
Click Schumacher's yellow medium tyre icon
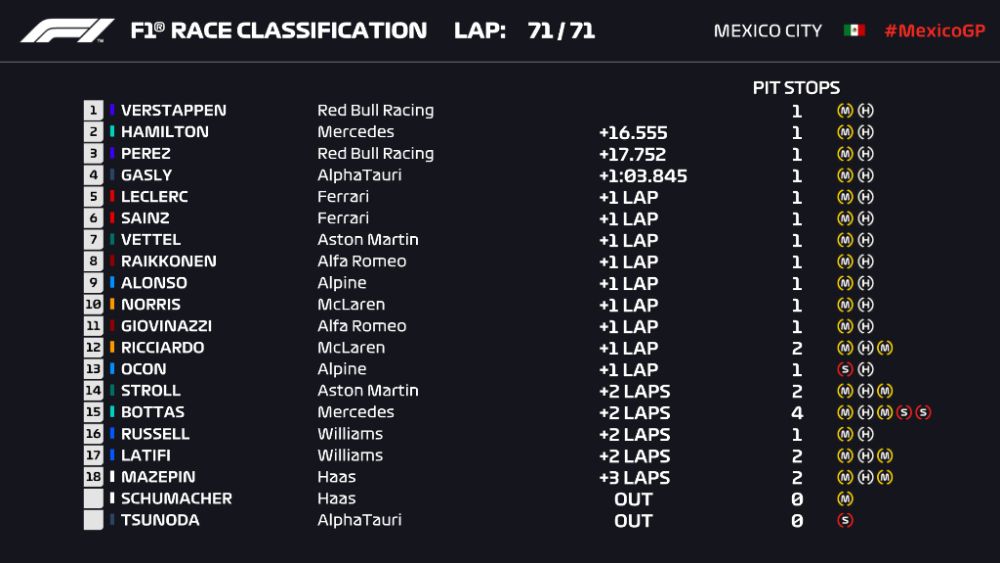(845, 498)
